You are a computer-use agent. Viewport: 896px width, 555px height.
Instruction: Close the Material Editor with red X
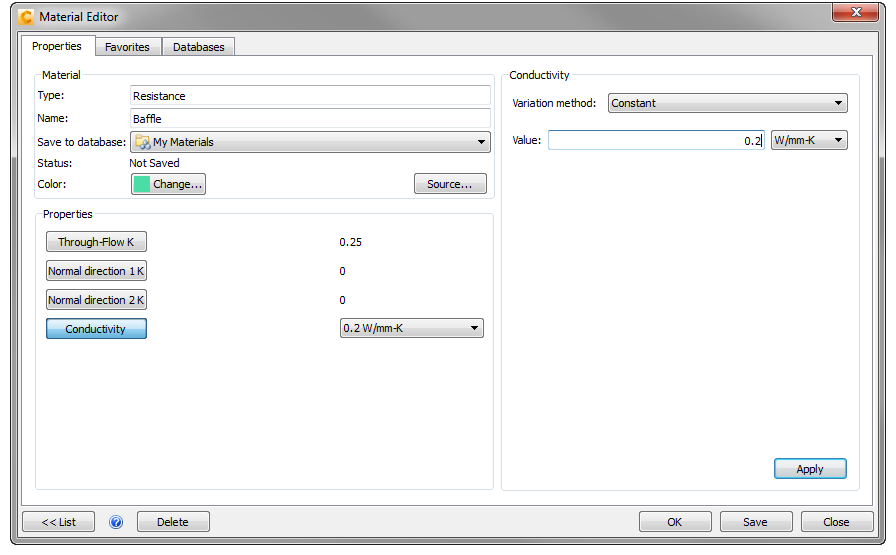[x=855, y=12]
